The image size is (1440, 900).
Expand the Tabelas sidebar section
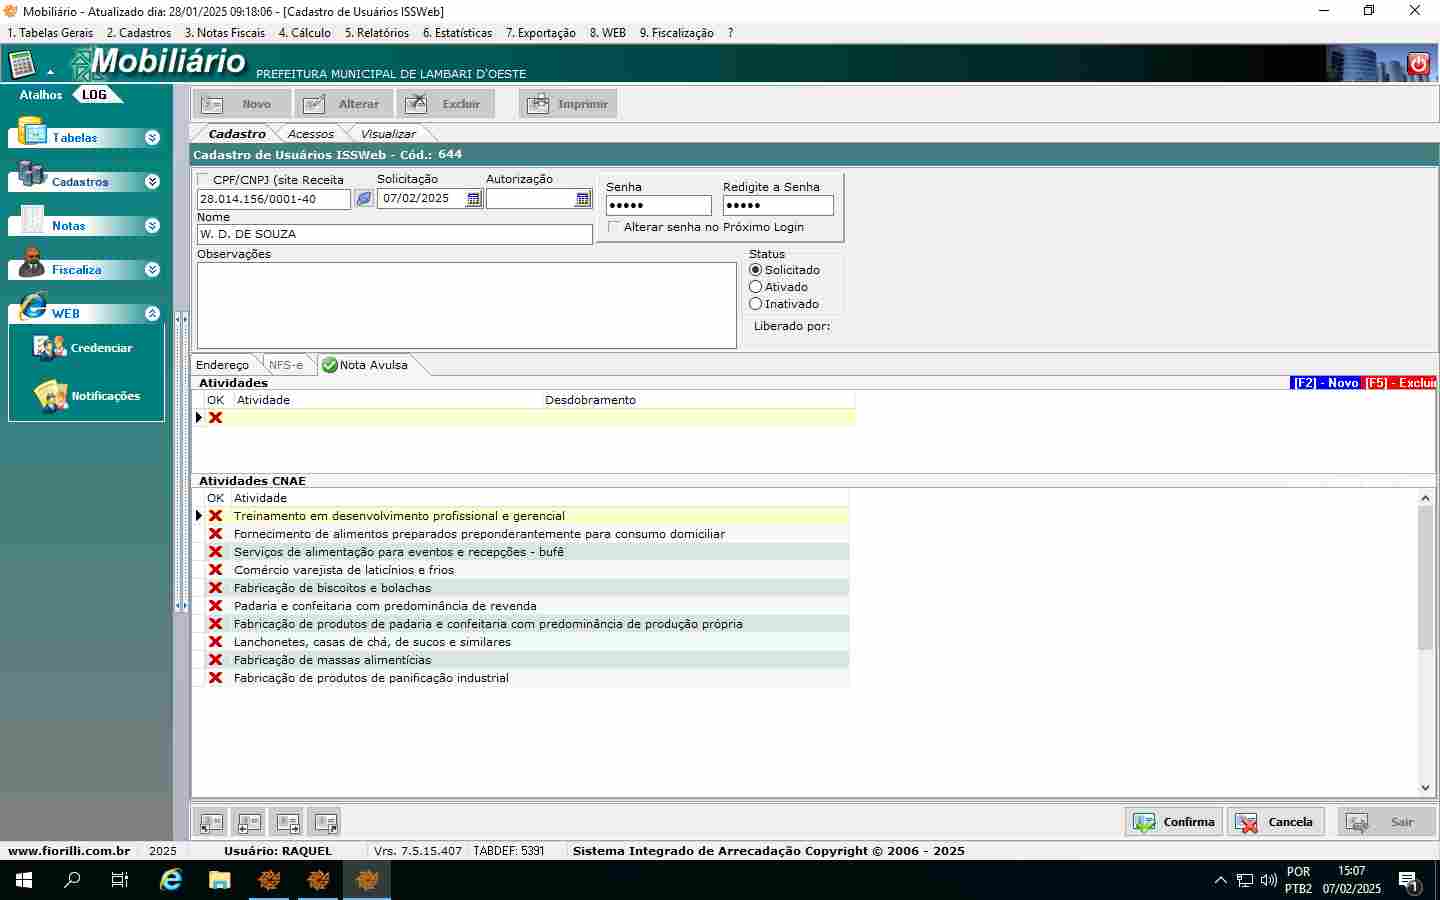(x=152, y=138)
